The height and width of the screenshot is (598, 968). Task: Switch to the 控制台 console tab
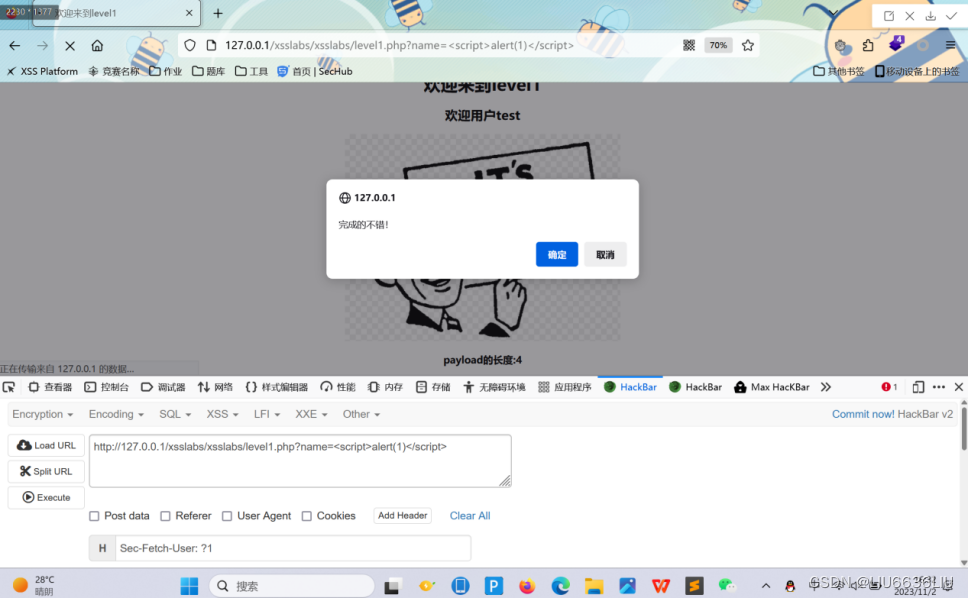[x=107, y=387]
